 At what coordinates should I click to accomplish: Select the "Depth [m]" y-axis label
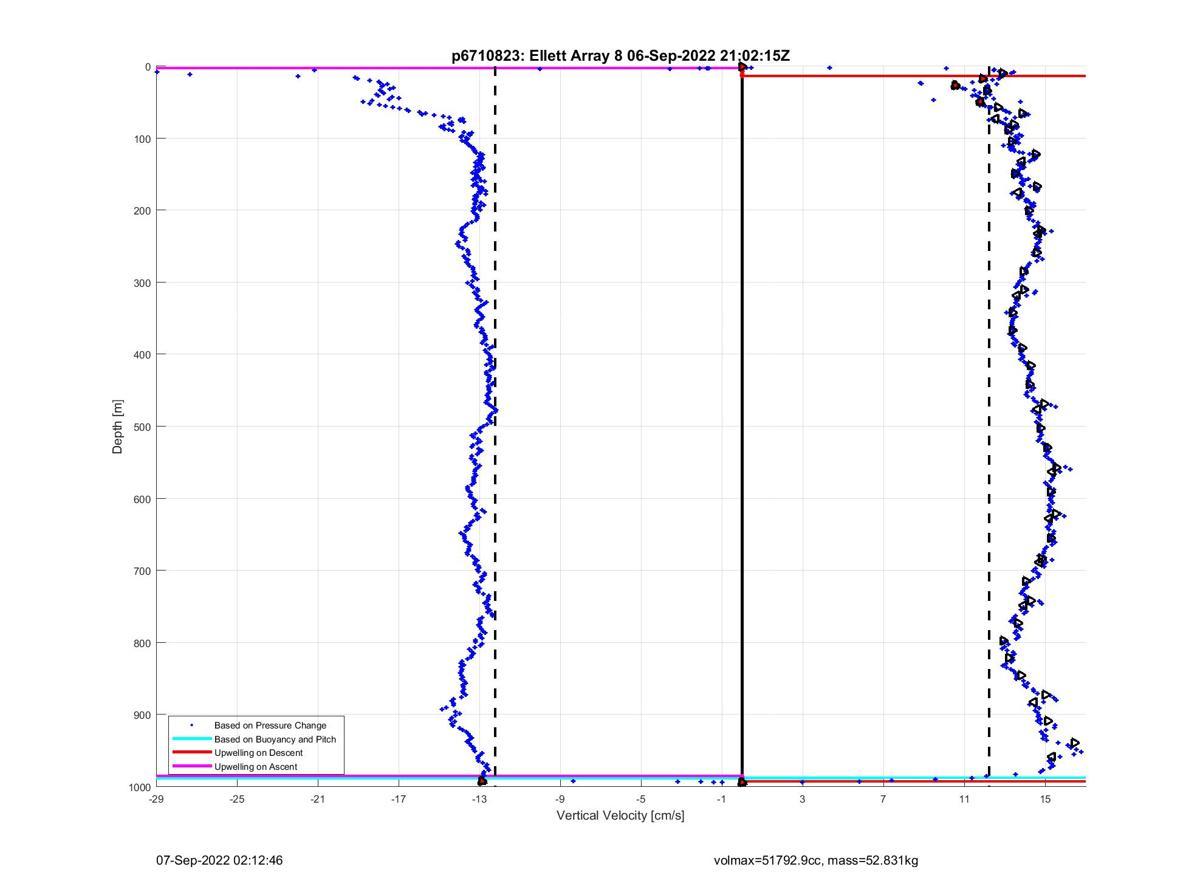coord(118,427)
